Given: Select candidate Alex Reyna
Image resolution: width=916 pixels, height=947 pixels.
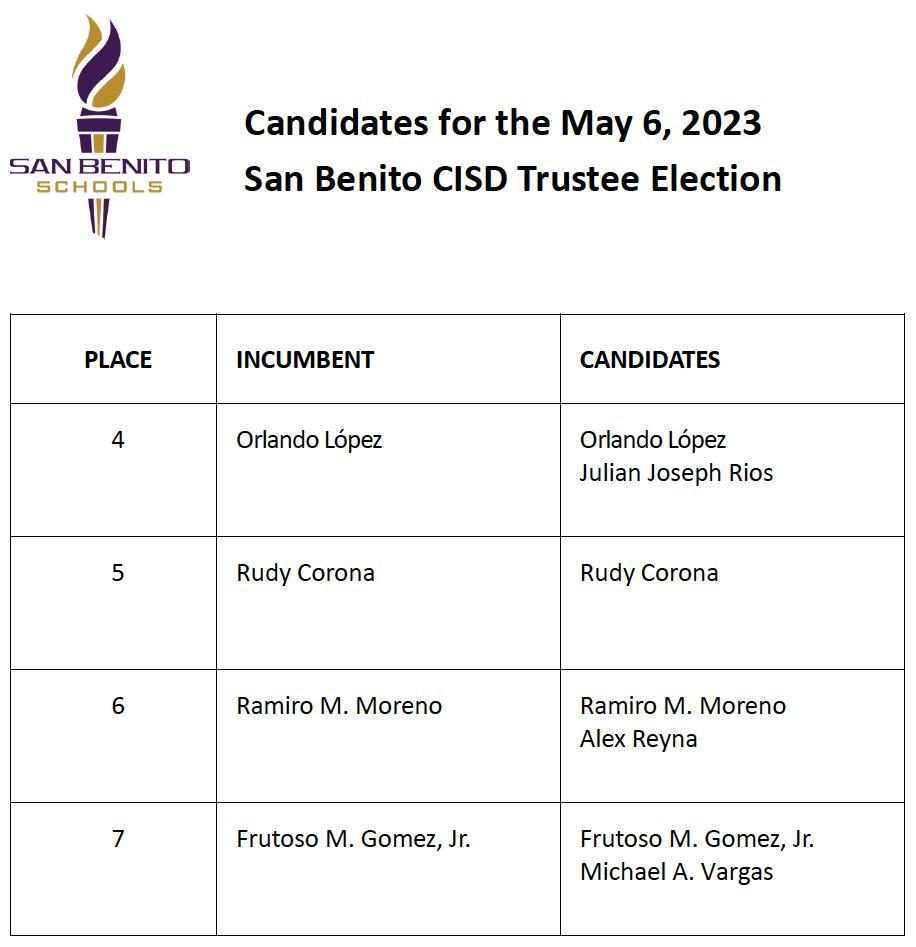Looking at the screenshot, I should click(638, 739).
